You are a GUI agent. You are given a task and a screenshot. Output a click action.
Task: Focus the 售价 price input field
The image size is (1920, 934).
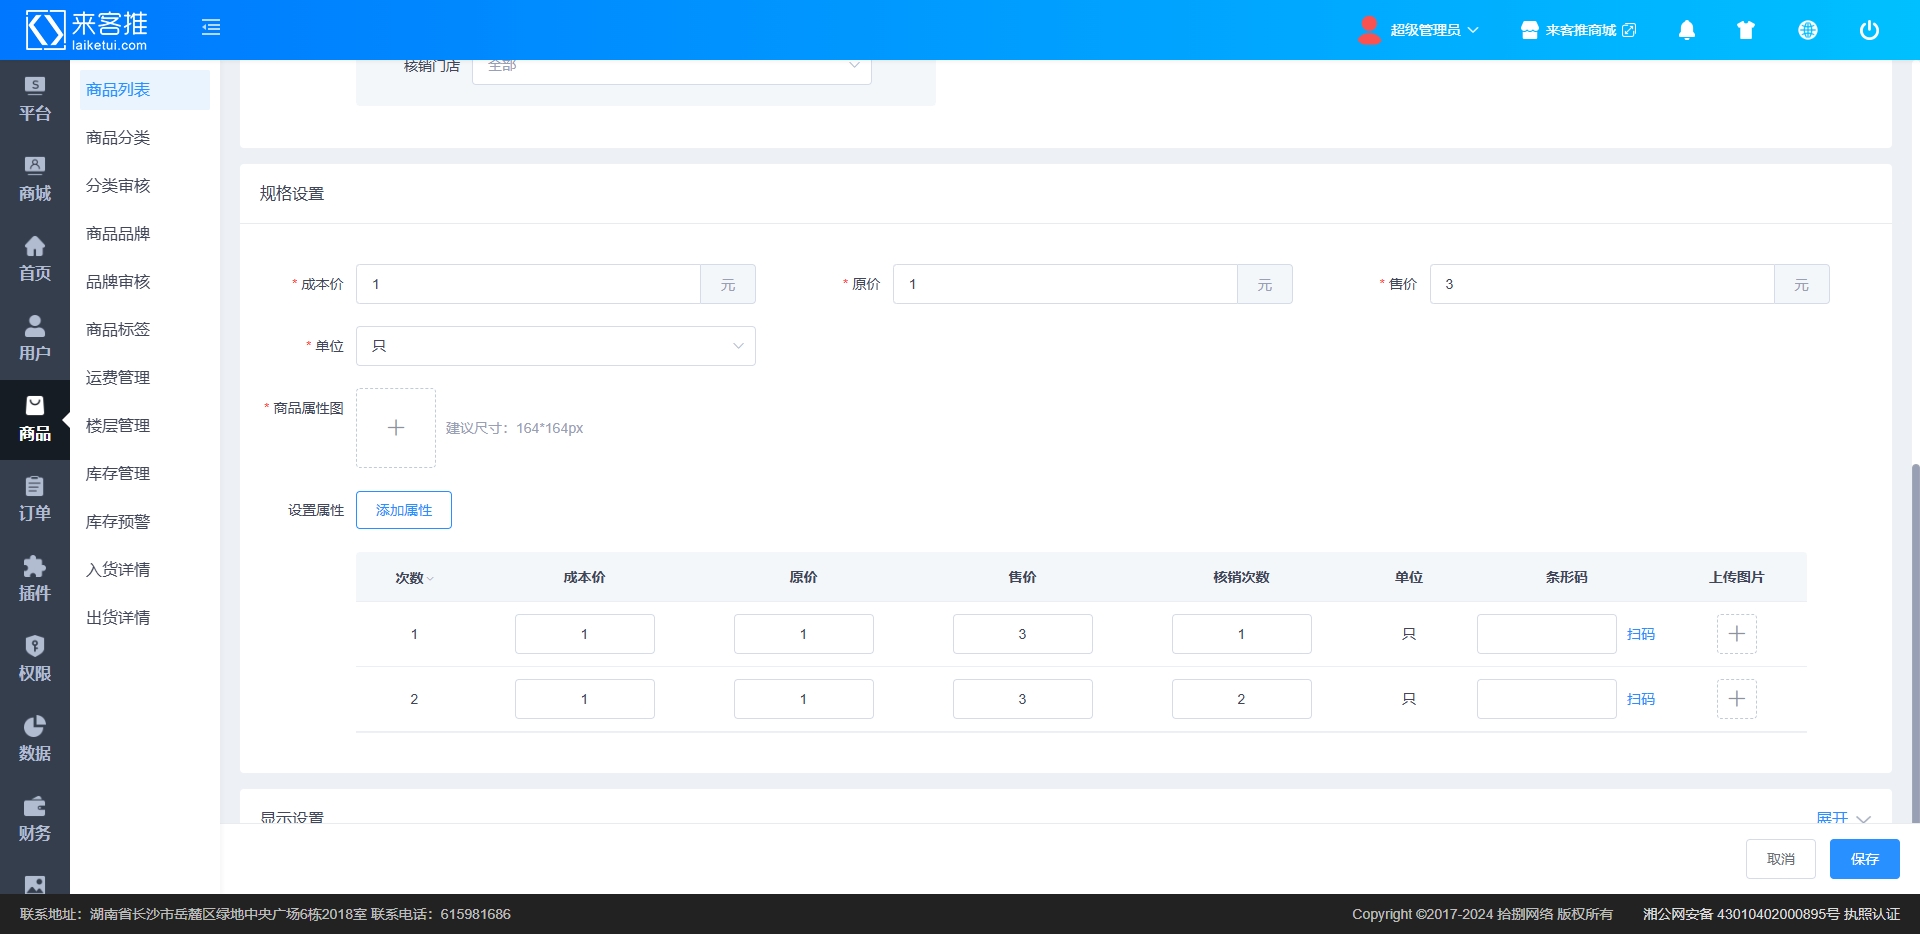(x=1601, y=284)
